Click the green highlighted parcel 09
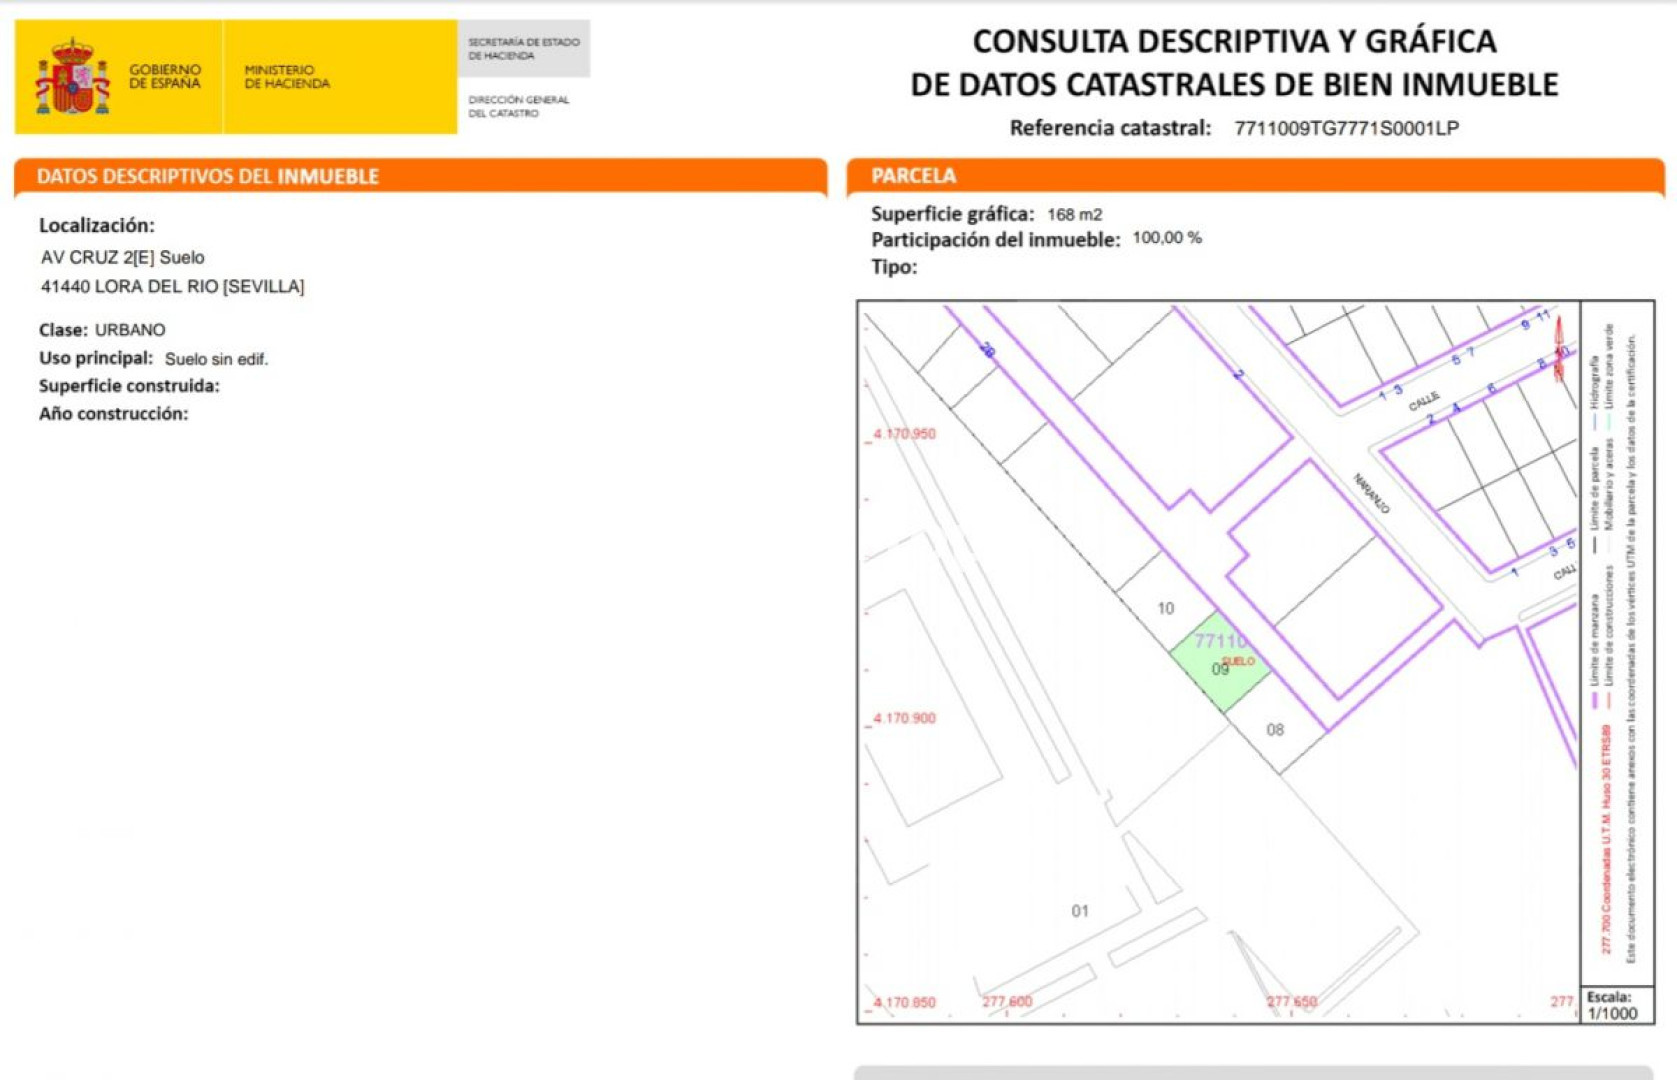The image size is (1677, 1080). 1218,663
